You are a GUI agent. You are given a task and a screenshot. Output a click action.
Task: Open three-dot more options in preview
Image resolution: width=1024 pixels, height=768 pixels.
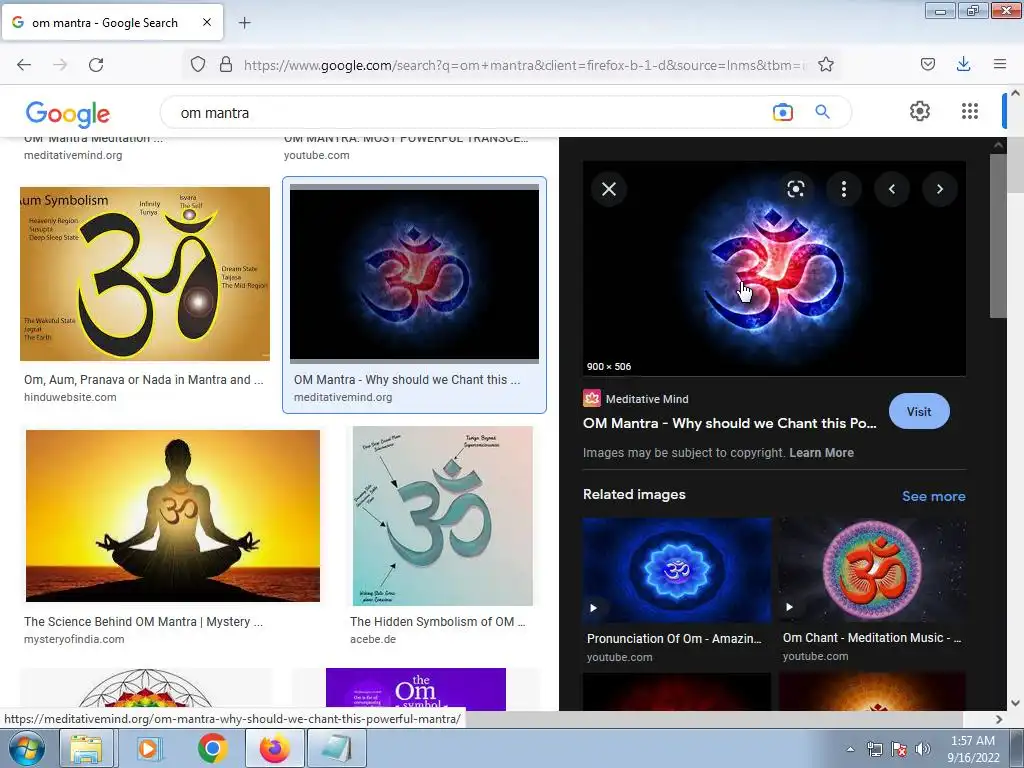tap(844, 189)
